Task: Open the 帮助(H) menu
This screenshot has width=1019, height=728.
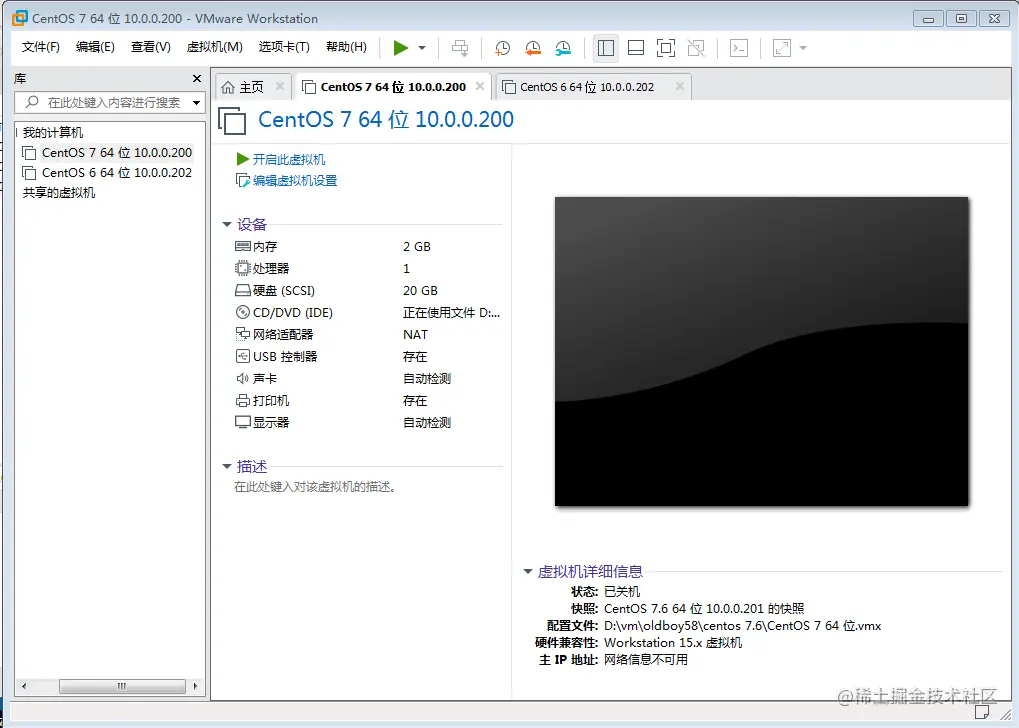Action: (346, 47)
